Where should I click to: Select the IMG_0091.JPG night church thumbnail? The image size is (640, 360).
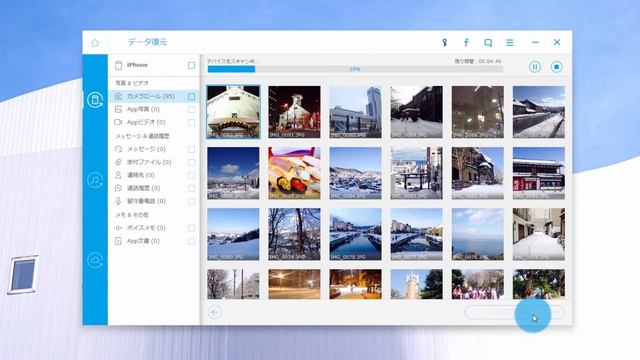point(294,112)
